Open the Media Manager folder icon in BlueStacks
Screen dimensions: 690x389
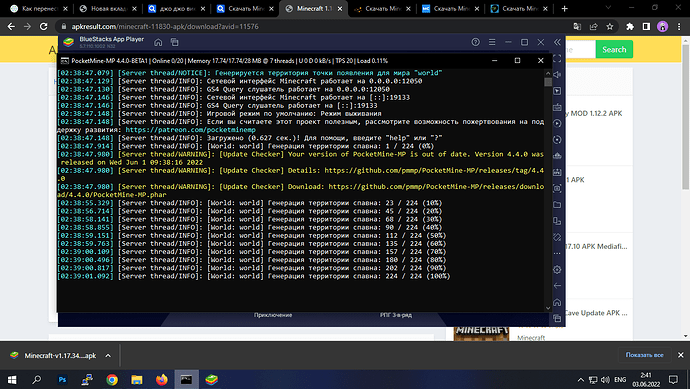point(557,205)
